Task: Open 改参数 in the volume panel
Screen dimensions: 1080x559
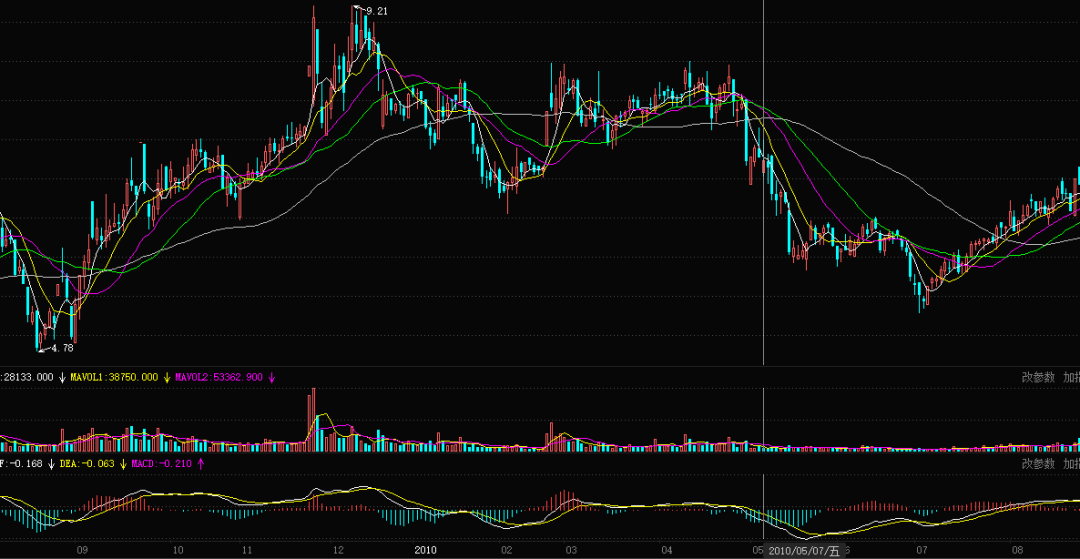Action: pyautogui.click(x=1038, y=377)
